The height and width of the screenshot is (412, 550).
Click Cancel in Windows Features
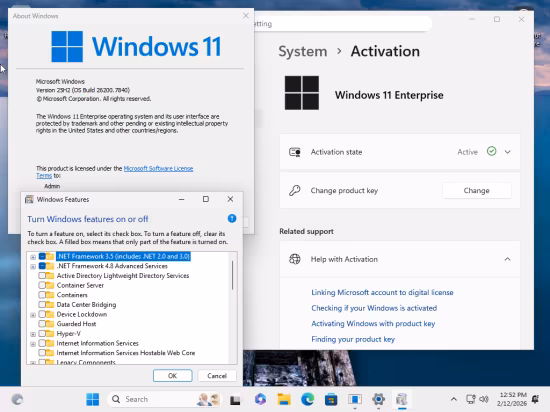click(217, 376)
